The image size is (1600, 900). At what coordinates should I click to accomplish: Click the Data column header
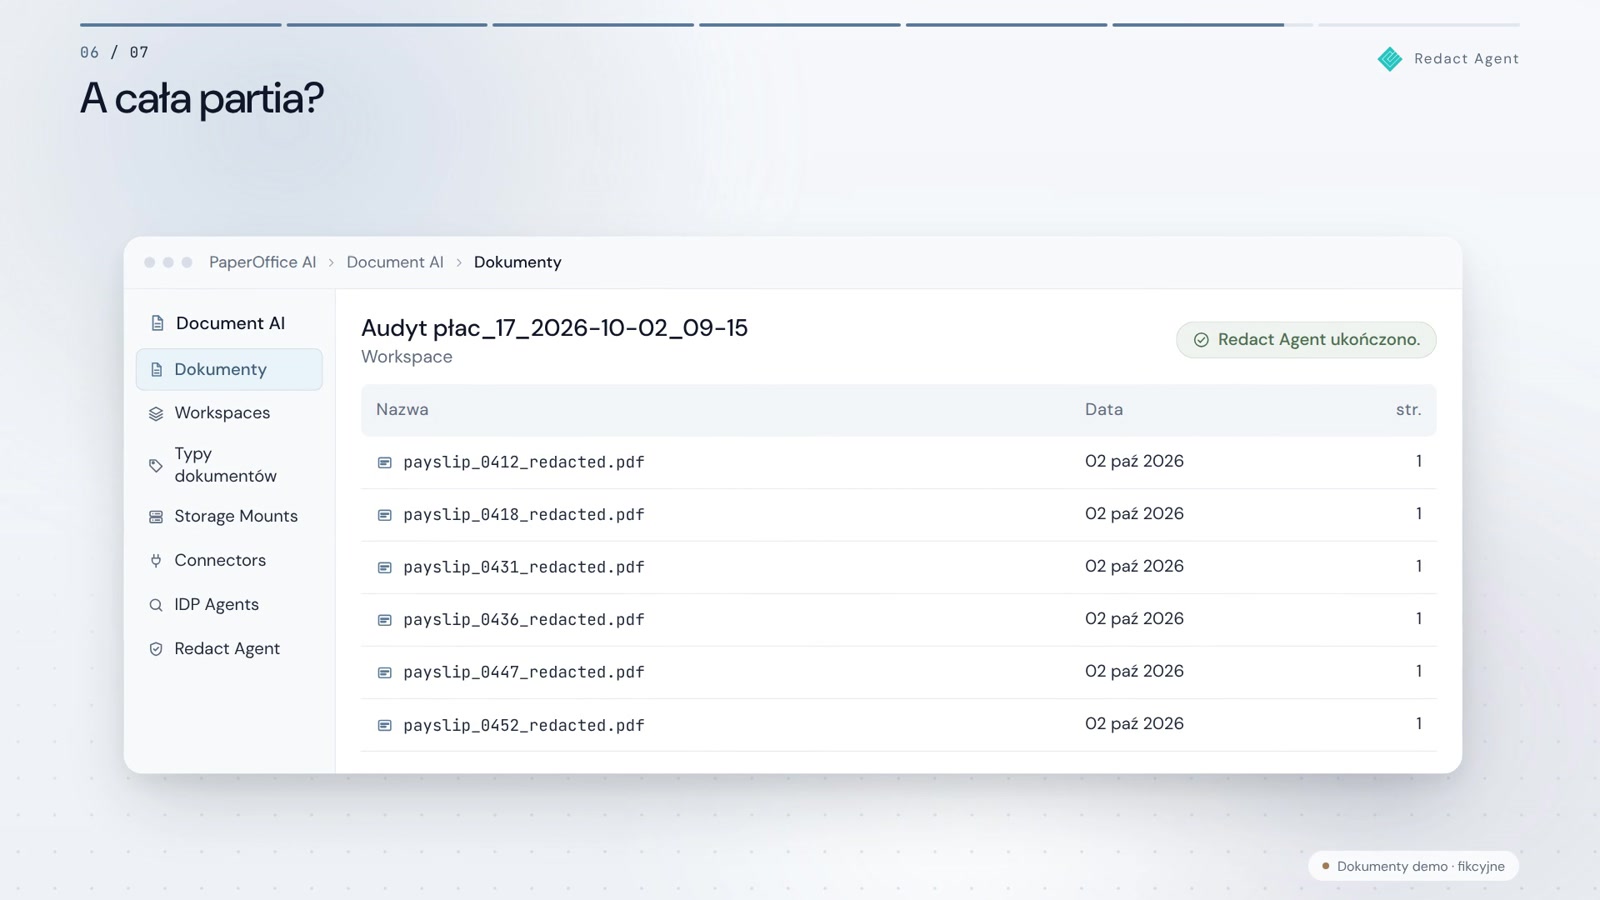coord(1104,409)
